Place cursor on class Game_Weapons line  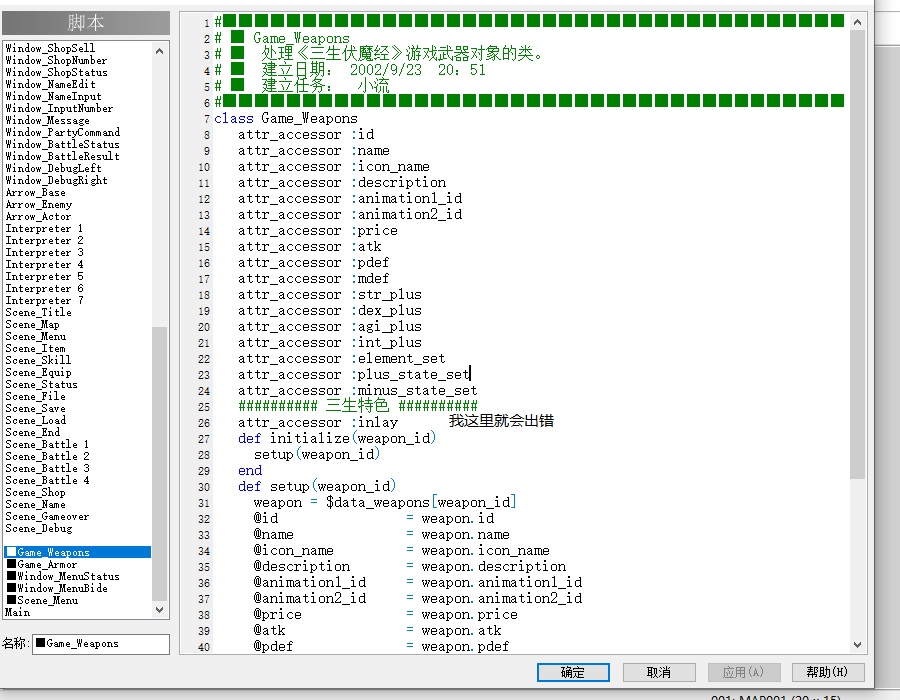tap(286, 118)
